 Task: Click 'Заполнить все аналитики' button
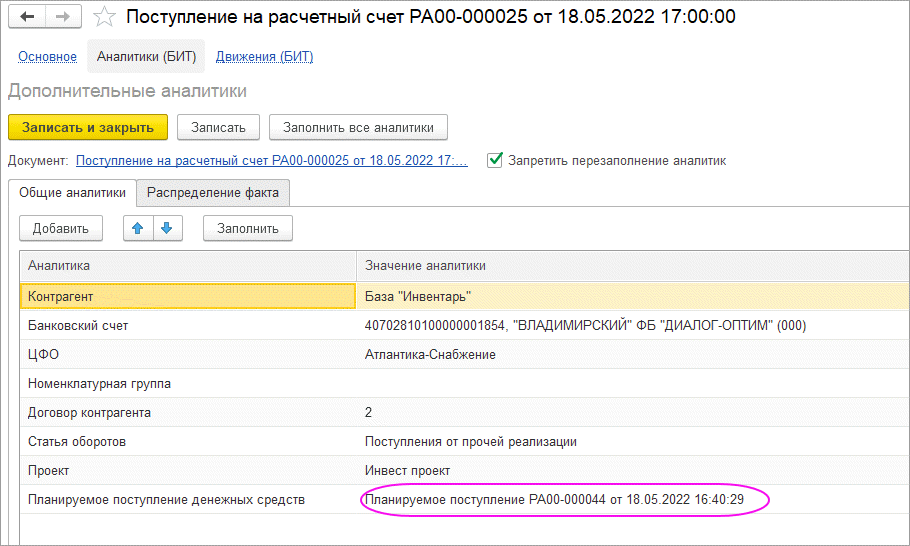coord(358,127)
